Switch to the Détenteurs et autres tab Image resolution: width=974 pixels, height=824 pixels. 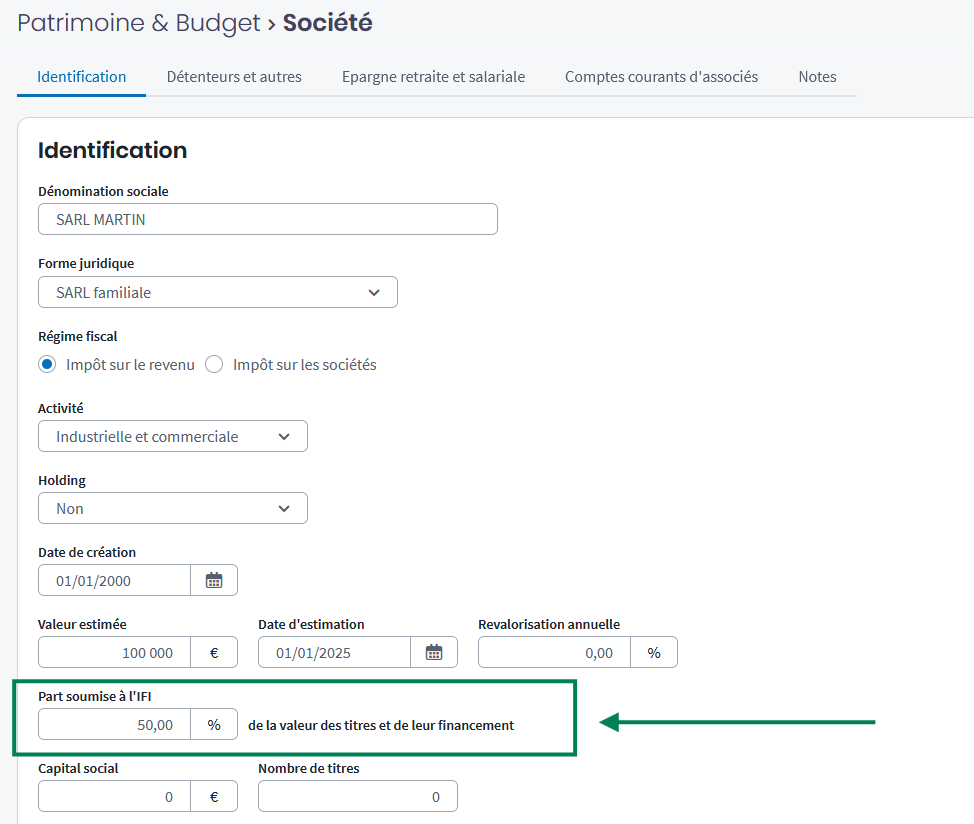(234, 77)
